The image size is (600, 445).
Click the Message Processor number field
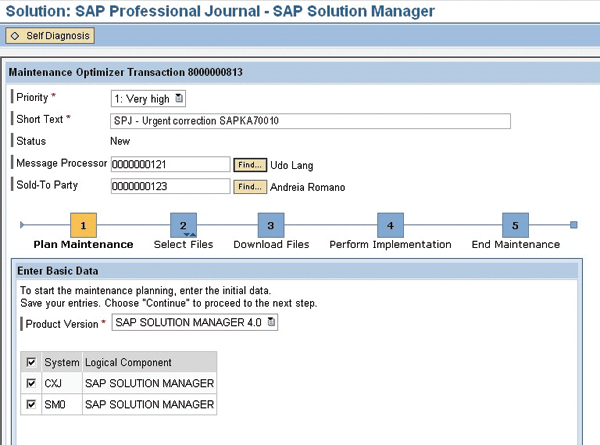(x=170, y=164)
